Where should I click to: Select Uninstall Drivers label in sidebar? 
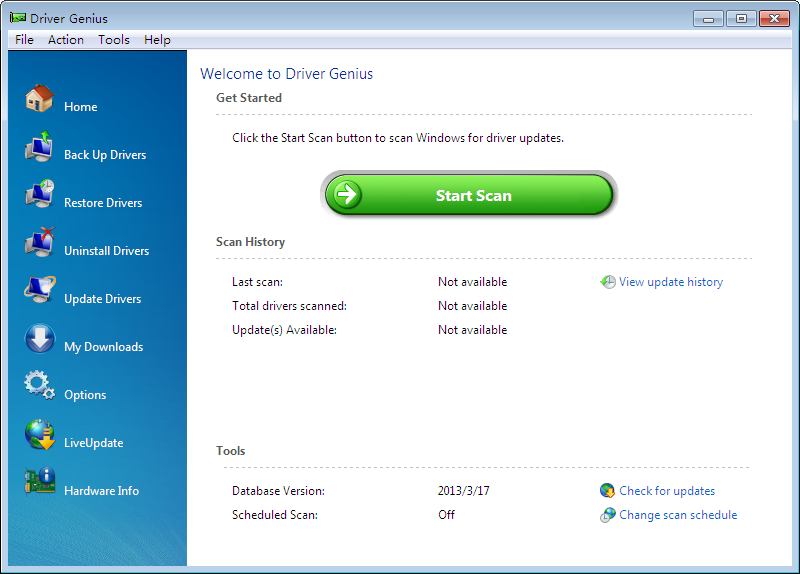(x=107, y=251)
